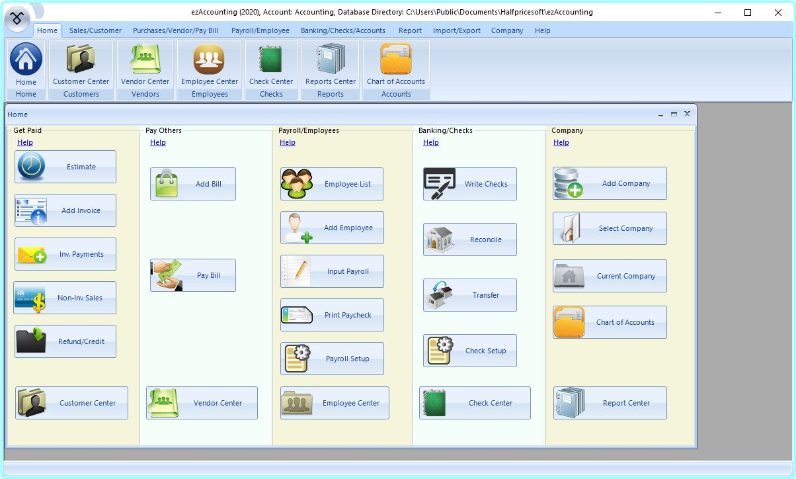Go to Home via the ribbon icon

click(x=25, y=65)
